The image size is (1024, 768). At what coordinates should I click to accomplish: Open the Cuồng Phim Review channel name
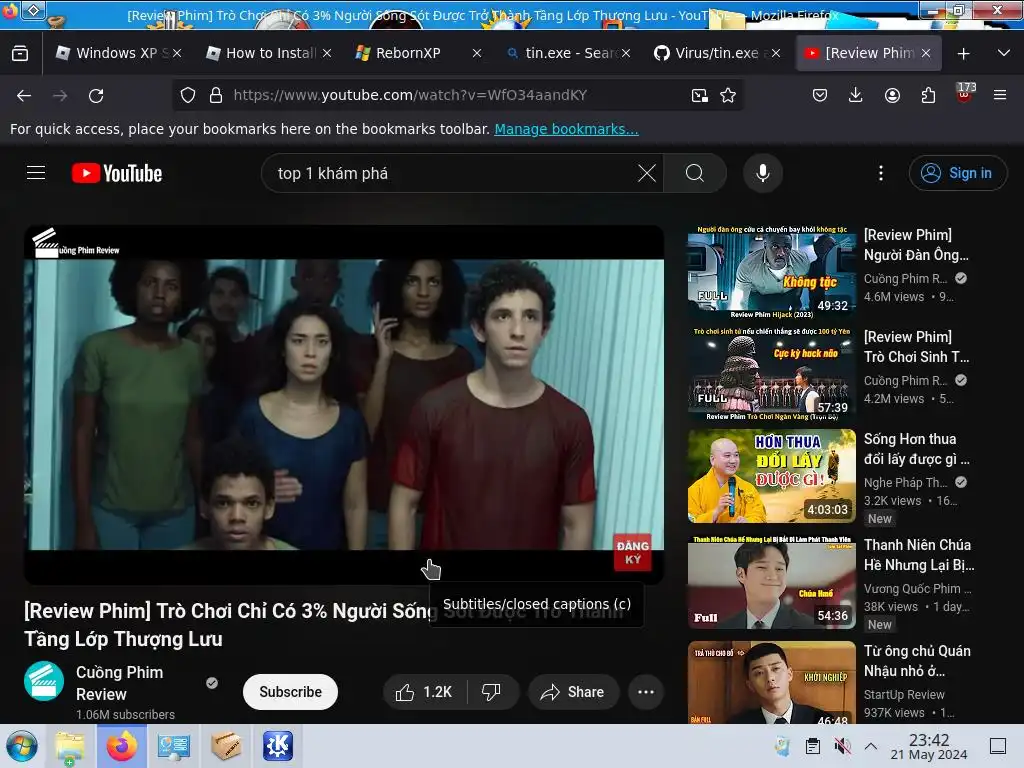(x=120, y=683)
